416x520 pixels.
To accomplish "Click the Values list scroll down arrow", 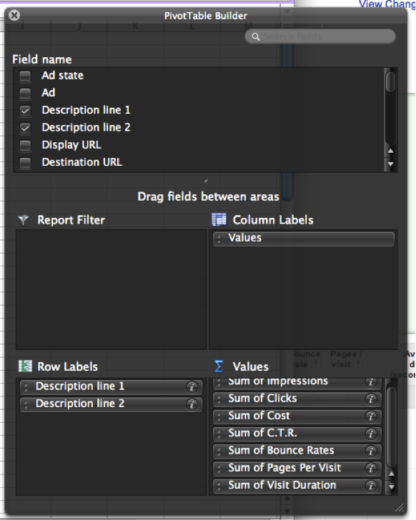I will coord(391,487).
